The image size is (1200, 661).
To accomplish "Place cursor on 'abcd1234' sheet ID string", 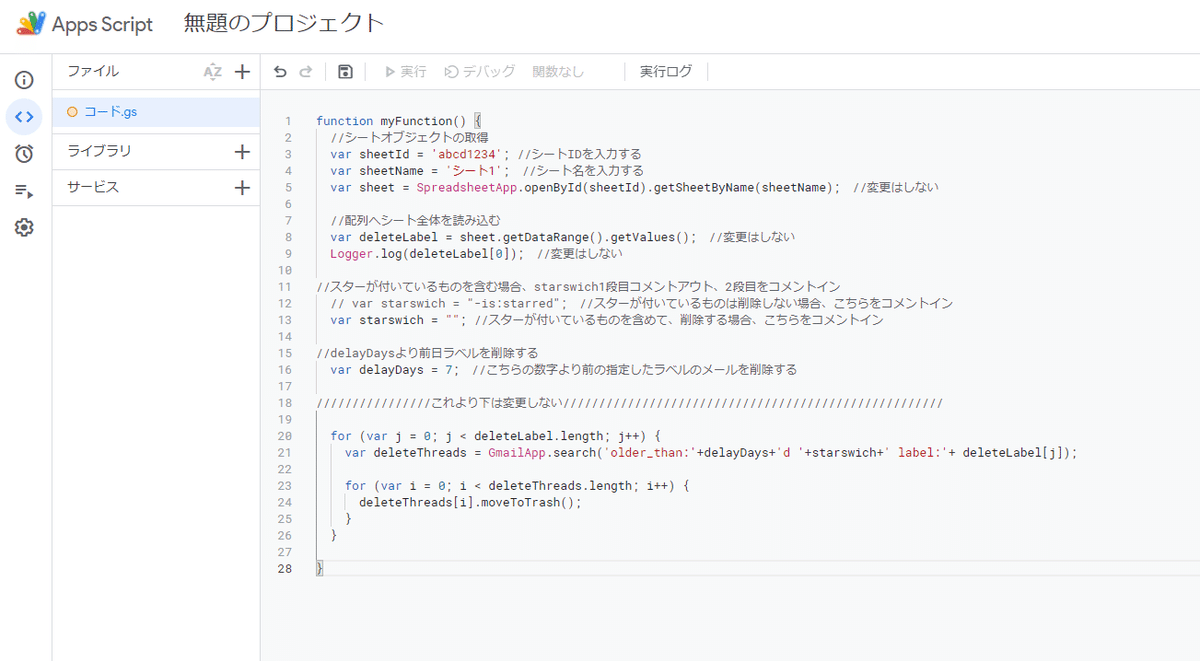I will (466, 154).
